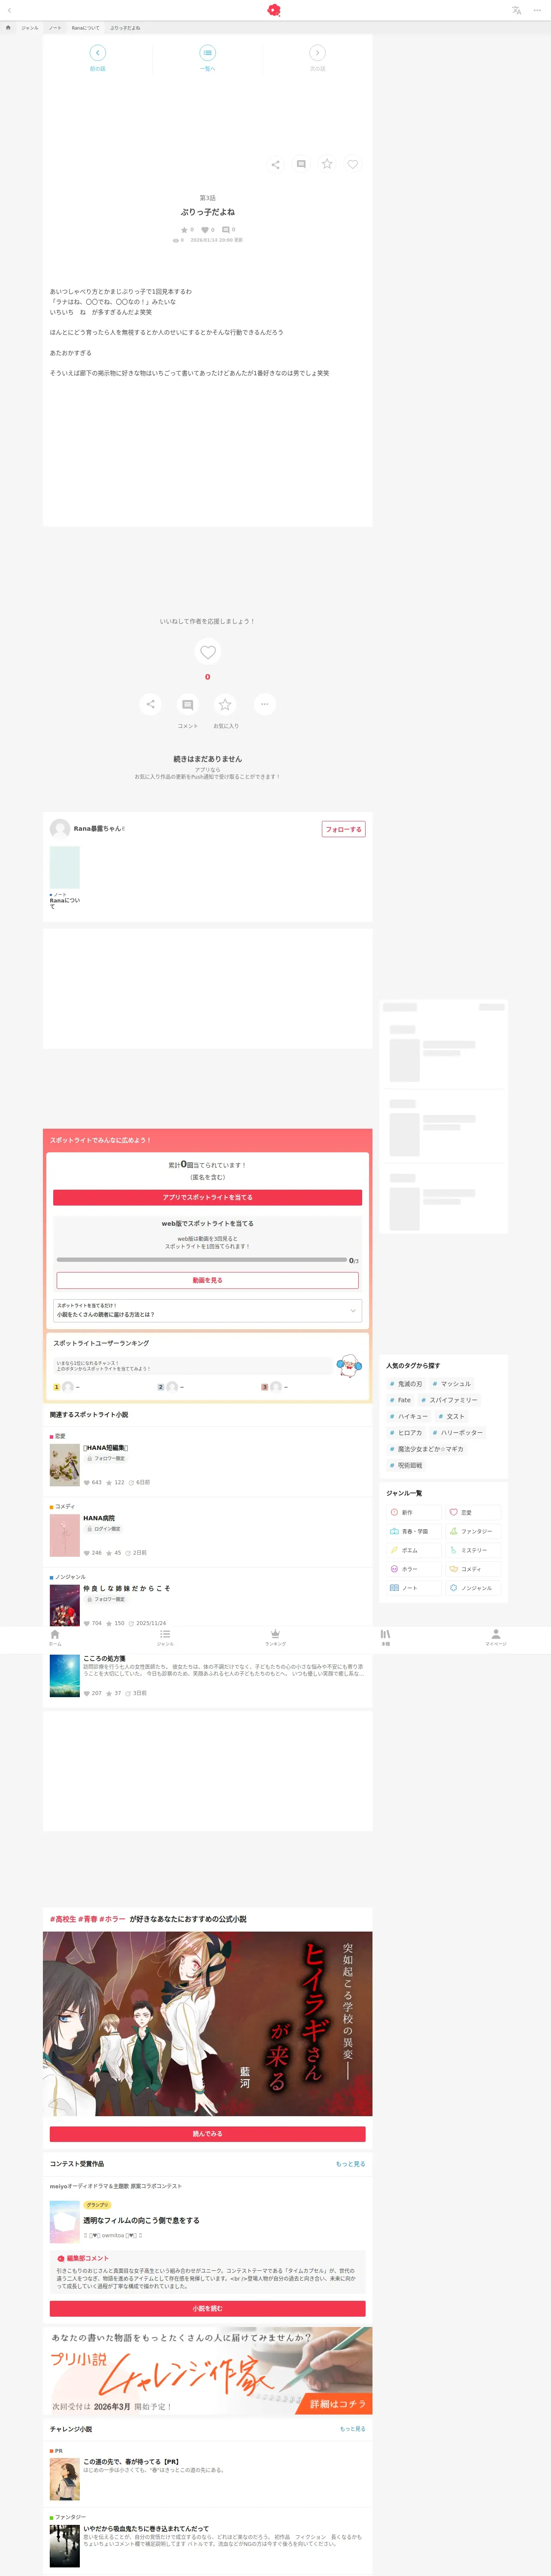This screenshot has width=551, height=2576.
Task: Select the Fate tag
Action: pyautogui.click(x=400, y=1400)
